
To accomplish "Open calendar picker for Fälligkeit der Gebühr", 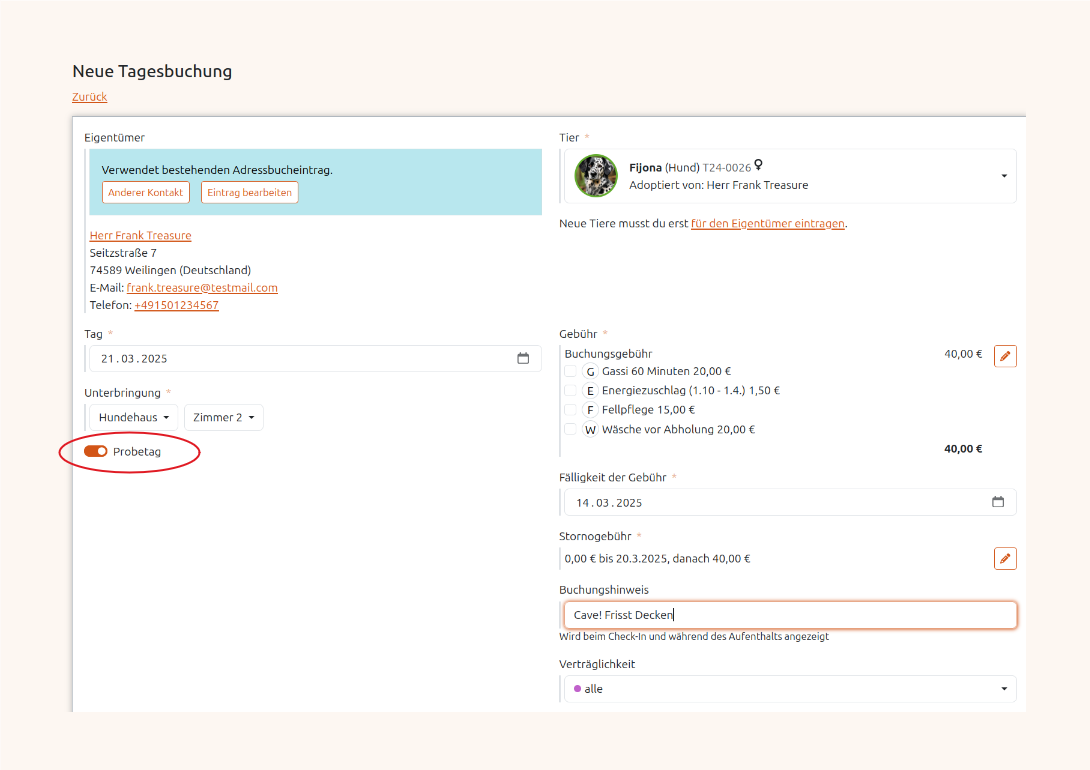I will coord(997,502).
